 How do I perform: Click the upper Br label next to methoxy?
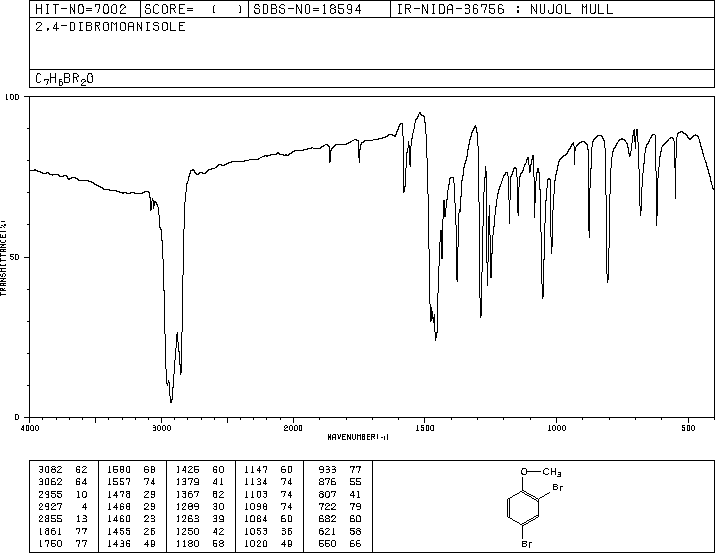[x=558, y=487]
